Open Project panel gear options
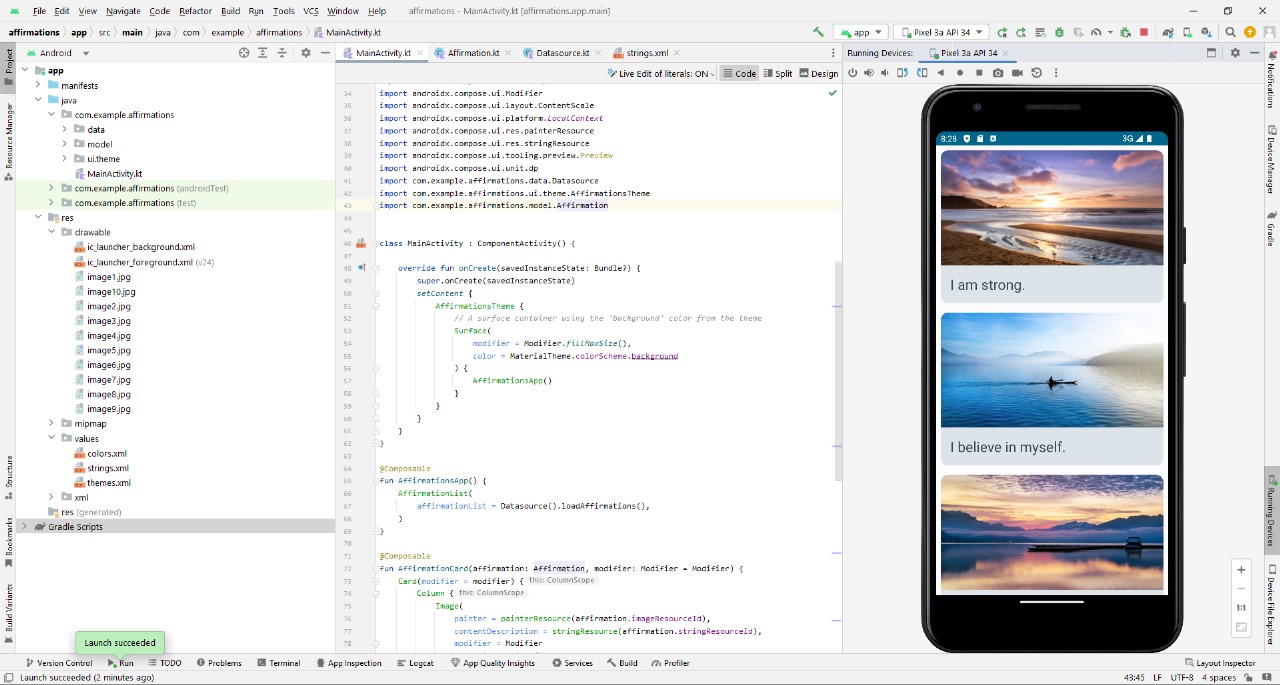The width and height of the screenshot is (1280, 685). (x=306, y=53)
